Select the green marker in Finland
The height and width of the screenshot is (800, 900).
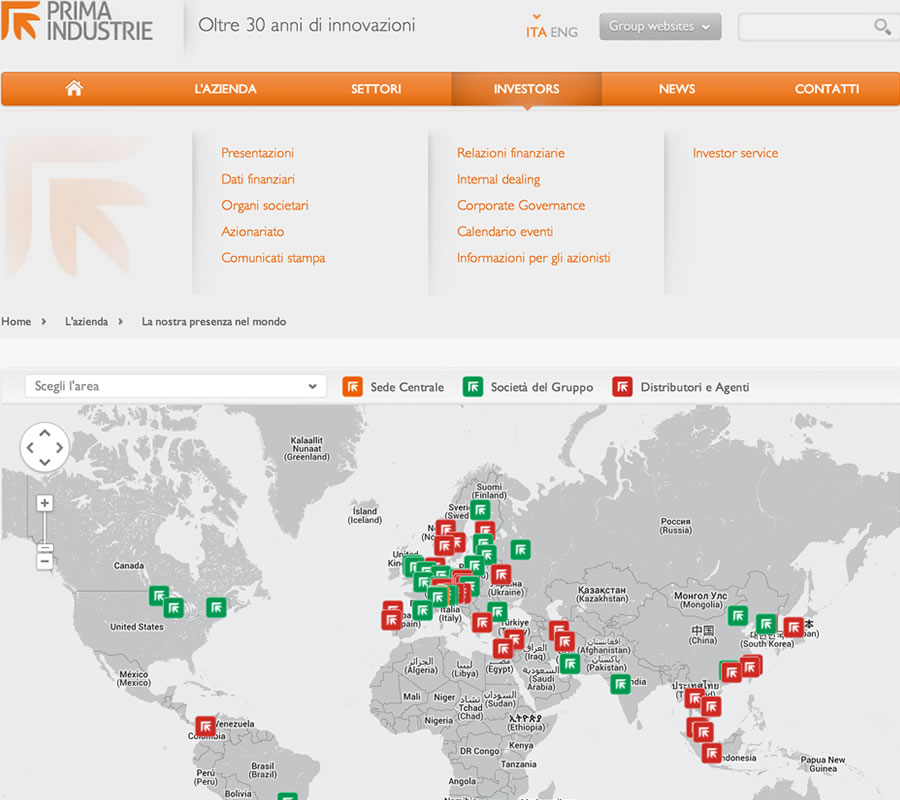click(480, 510)
